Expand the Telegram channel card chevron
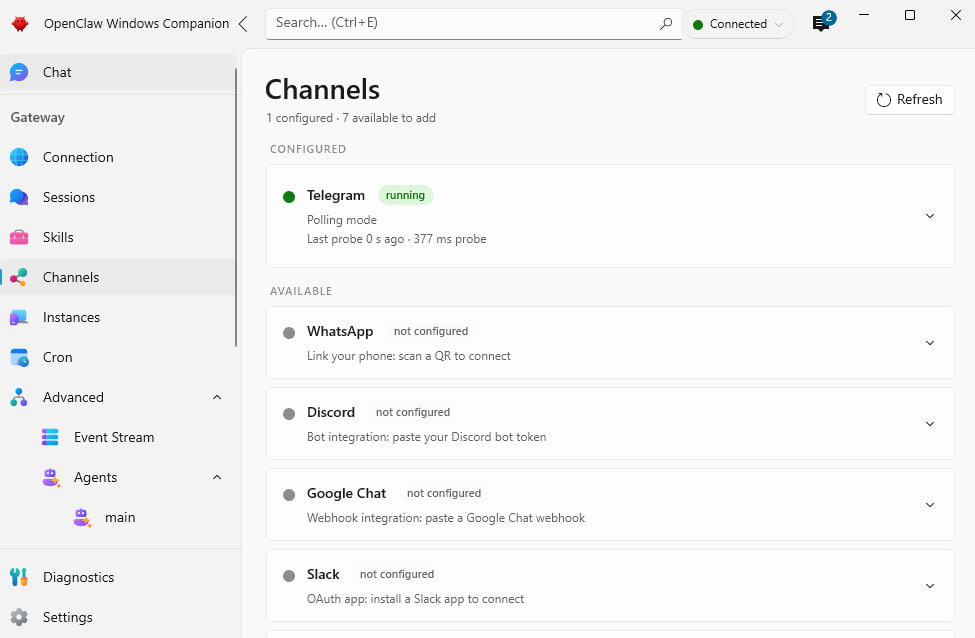Screen dimensions: 975x638 (x=930, y=216)
